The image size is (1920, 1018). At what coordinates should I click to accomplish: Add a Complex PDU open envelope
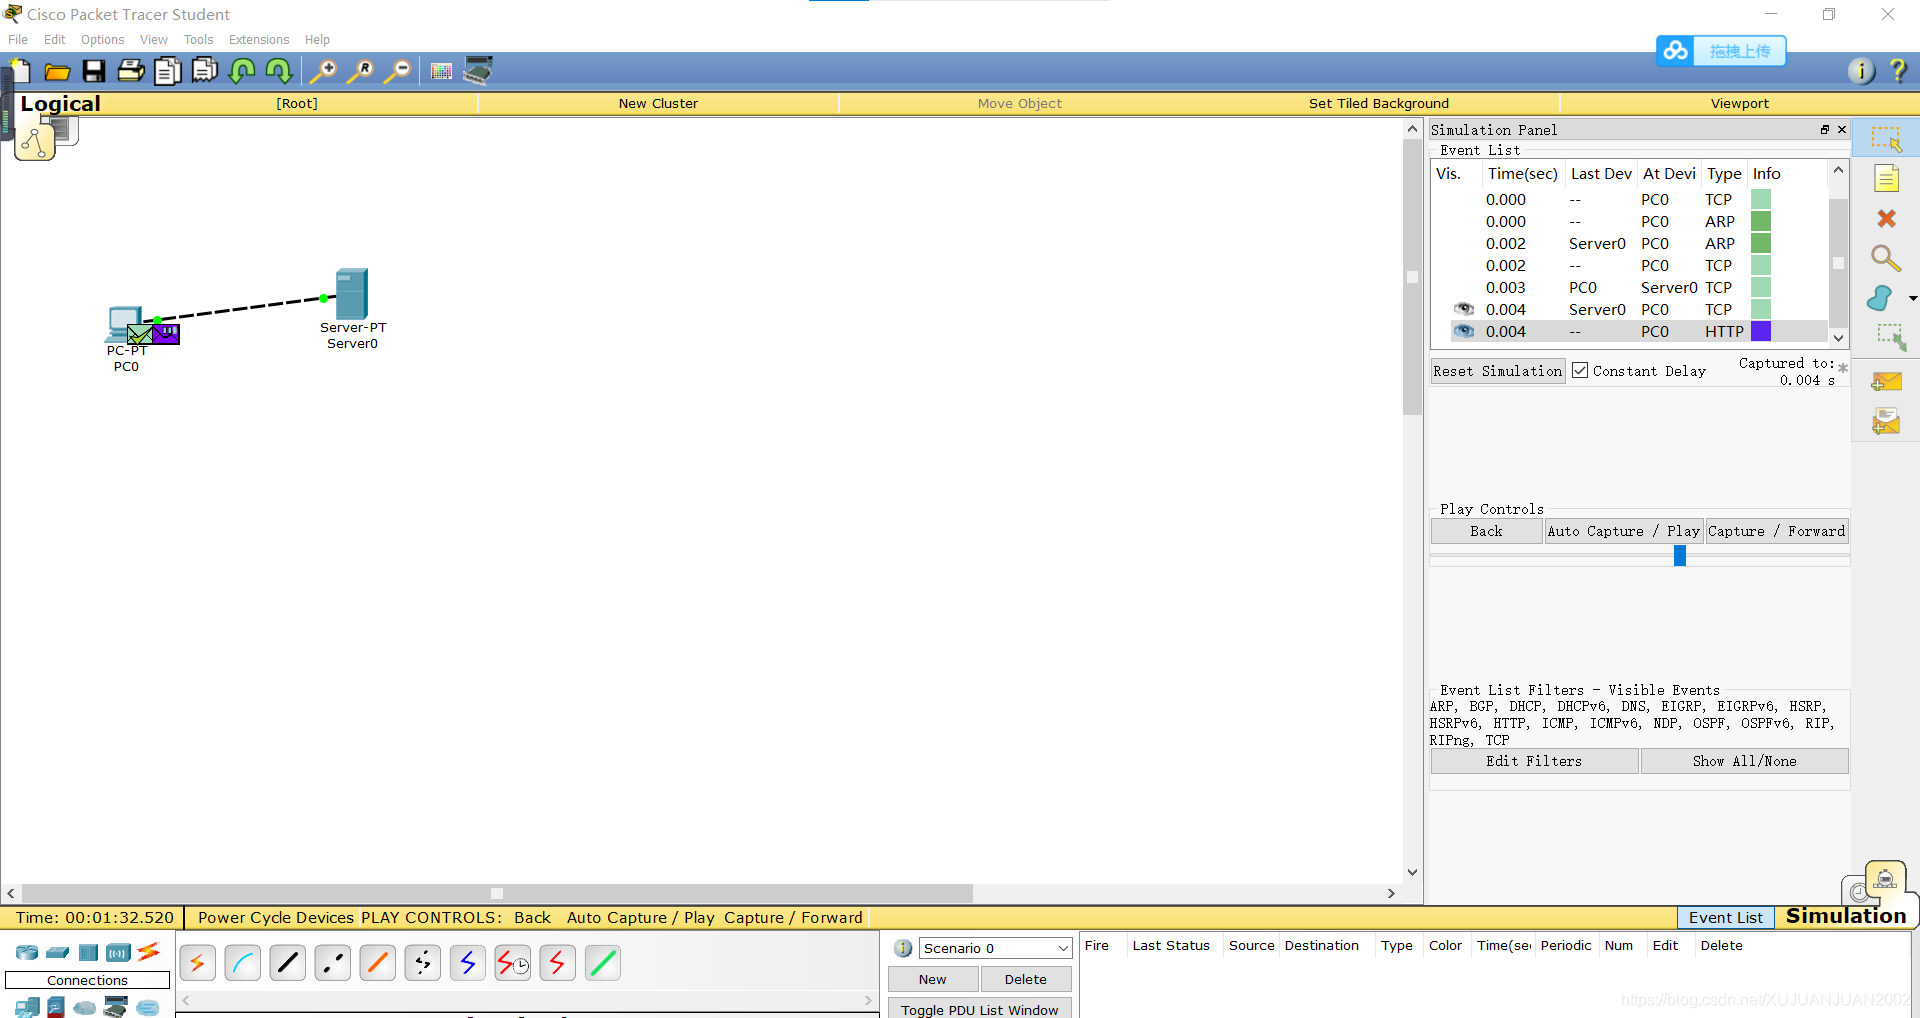(x=1886, y=422)
